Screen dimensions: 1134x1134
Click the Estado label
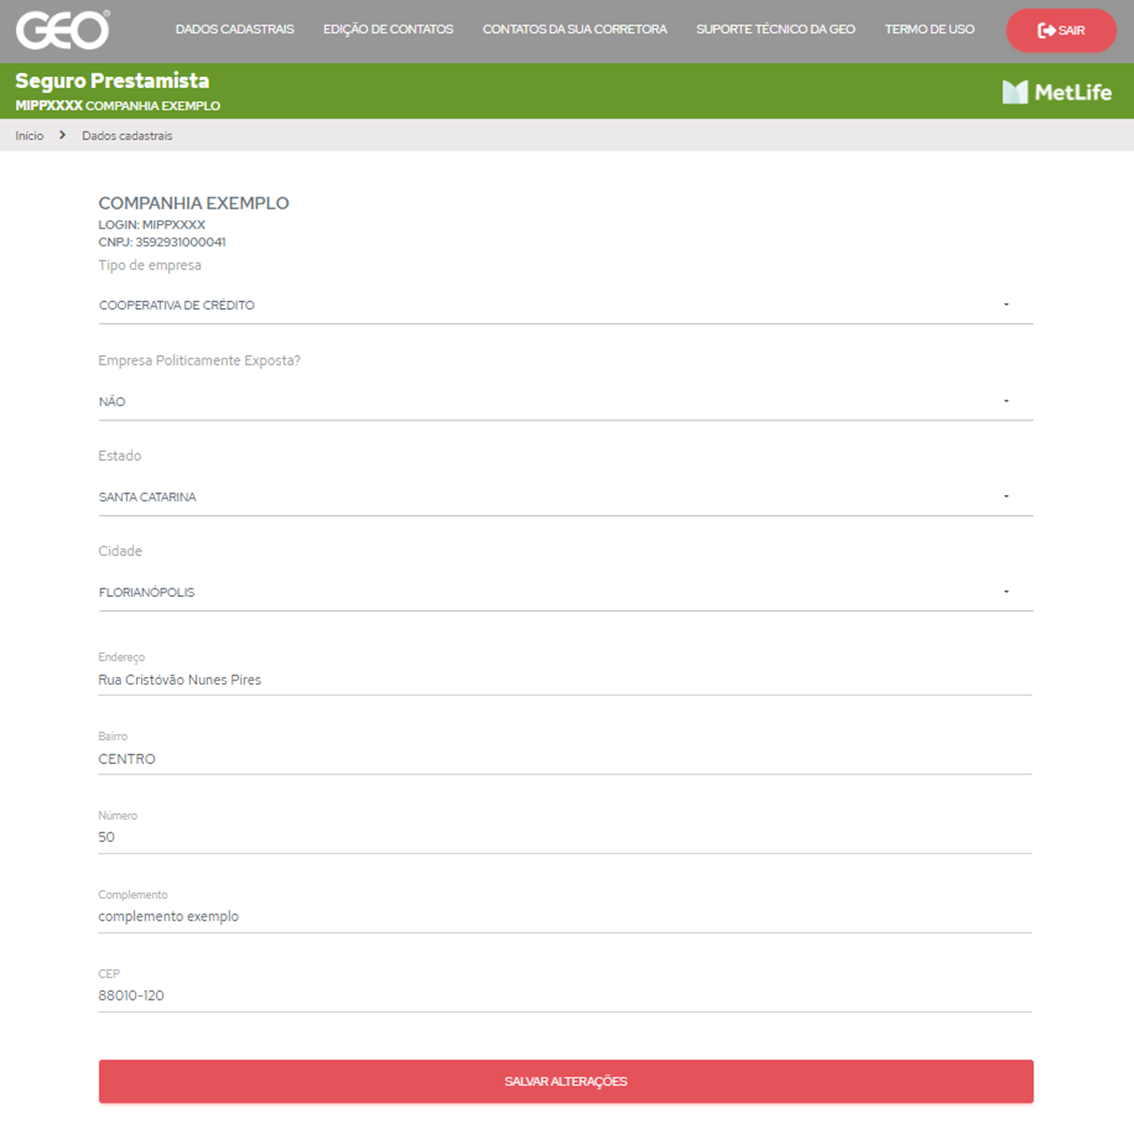click(120, 456)
